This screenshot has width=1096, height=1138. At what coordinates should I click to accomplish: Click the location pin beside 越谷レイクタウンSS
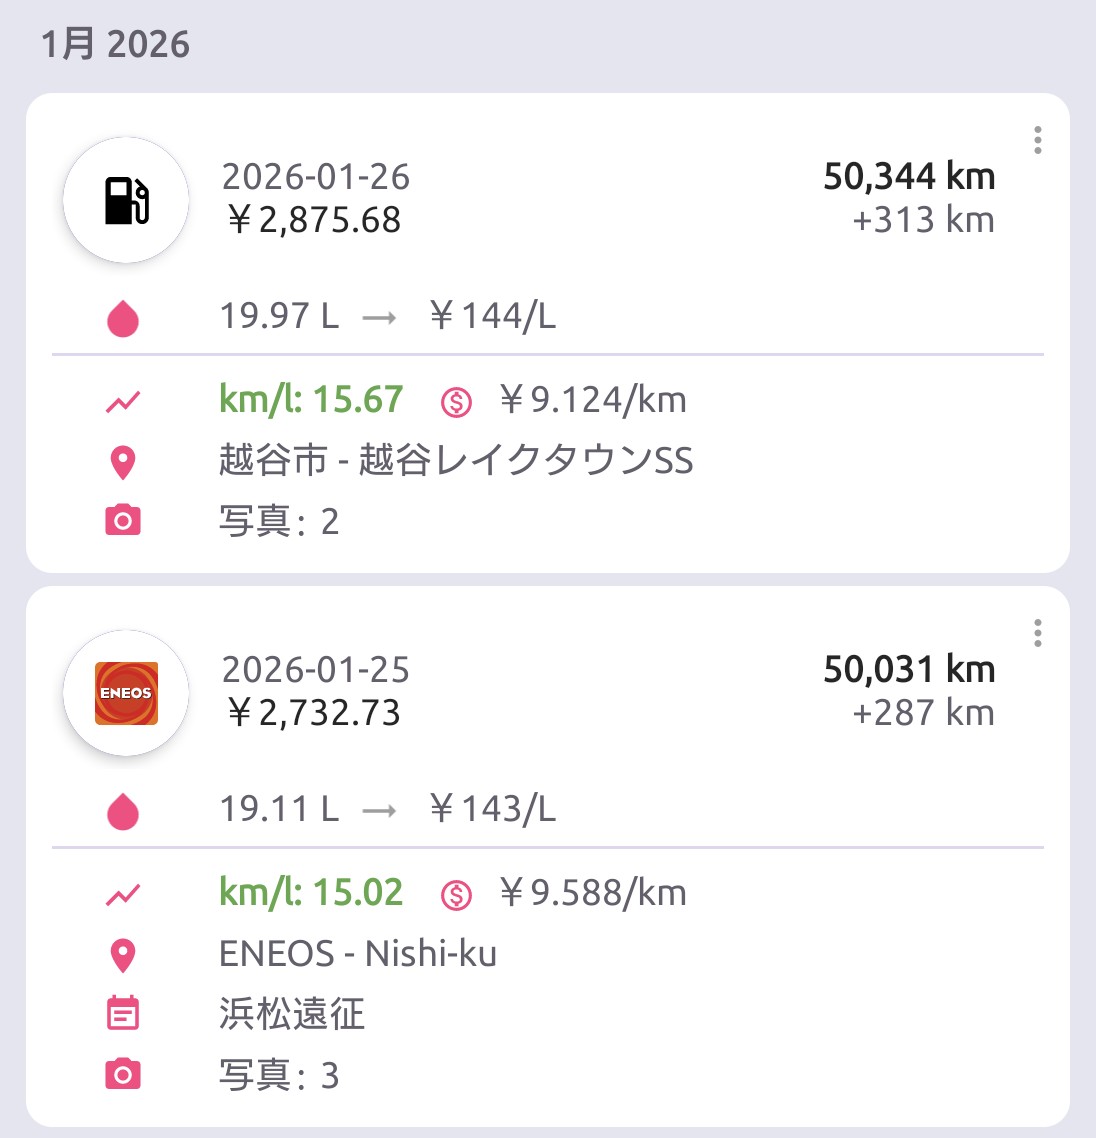123,463
